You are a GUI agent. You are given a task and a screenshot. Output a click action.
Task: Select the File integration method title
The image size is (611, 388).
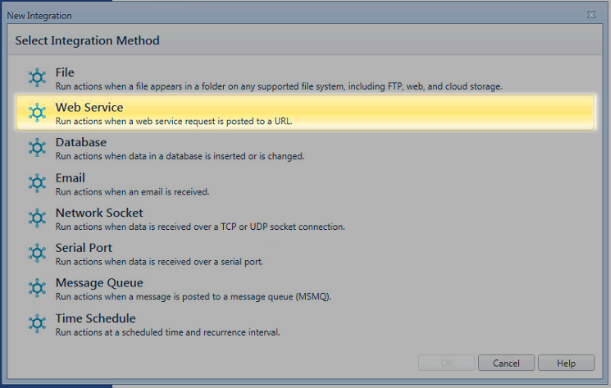(x=65, y=72)
